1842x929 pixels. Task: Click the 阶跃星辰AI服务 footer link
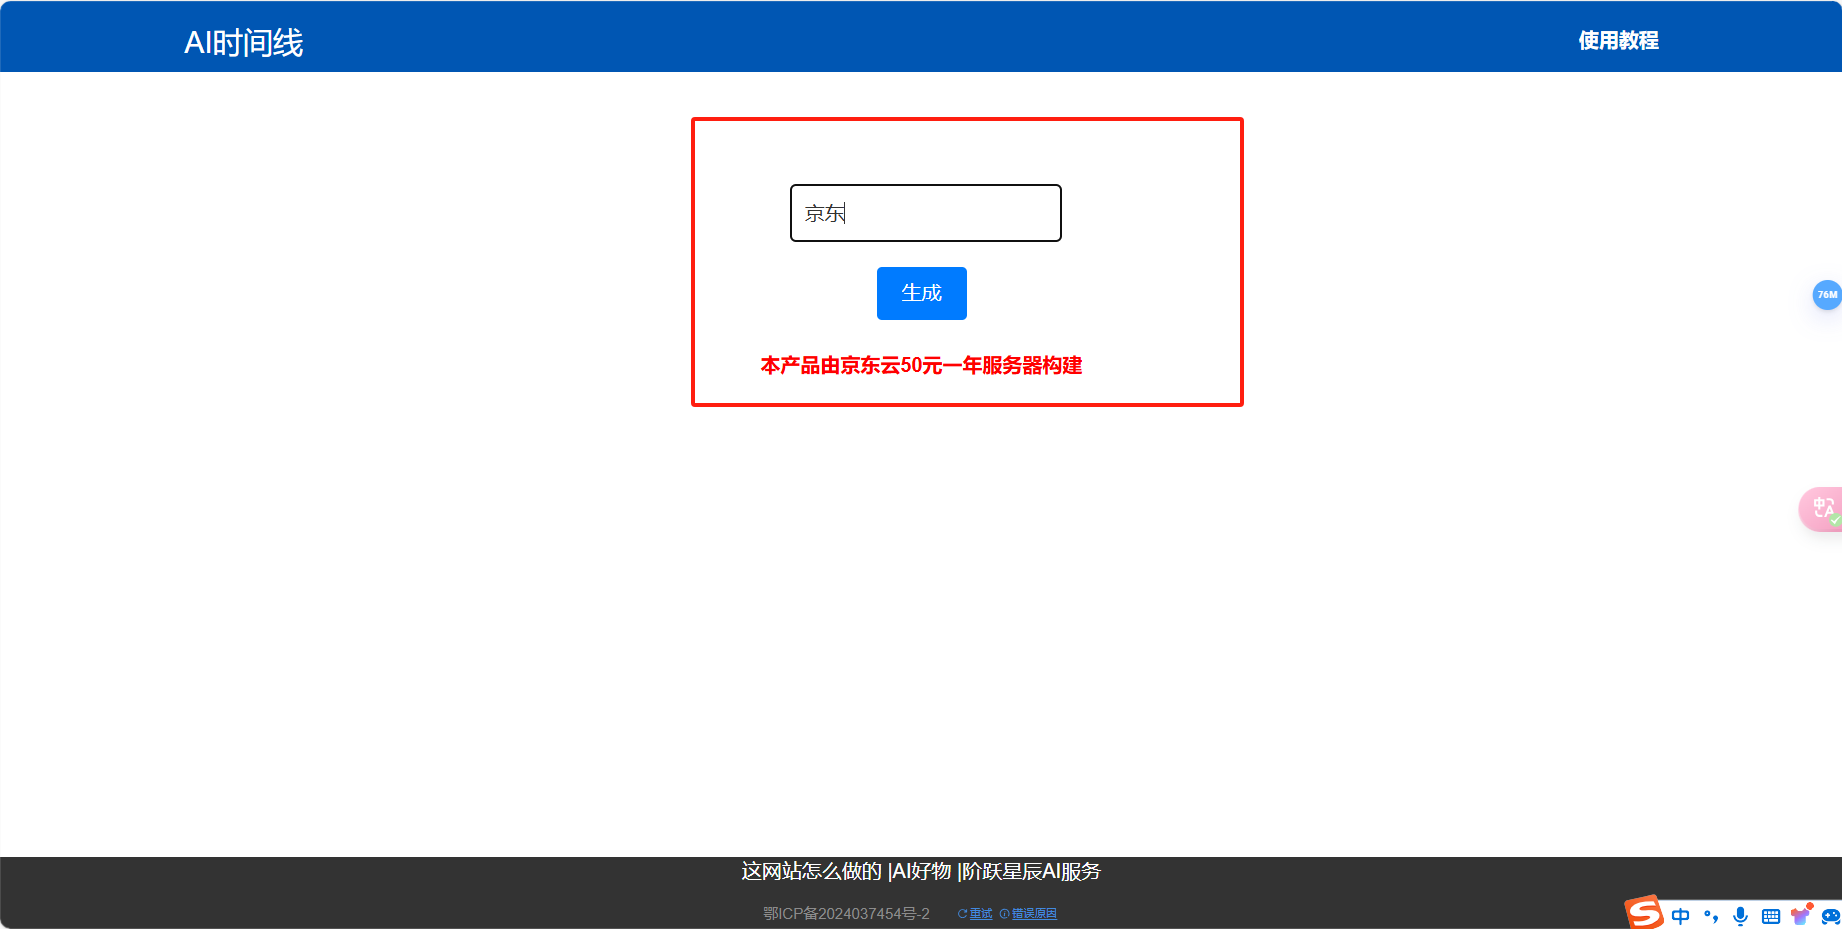click(1031, 872)
